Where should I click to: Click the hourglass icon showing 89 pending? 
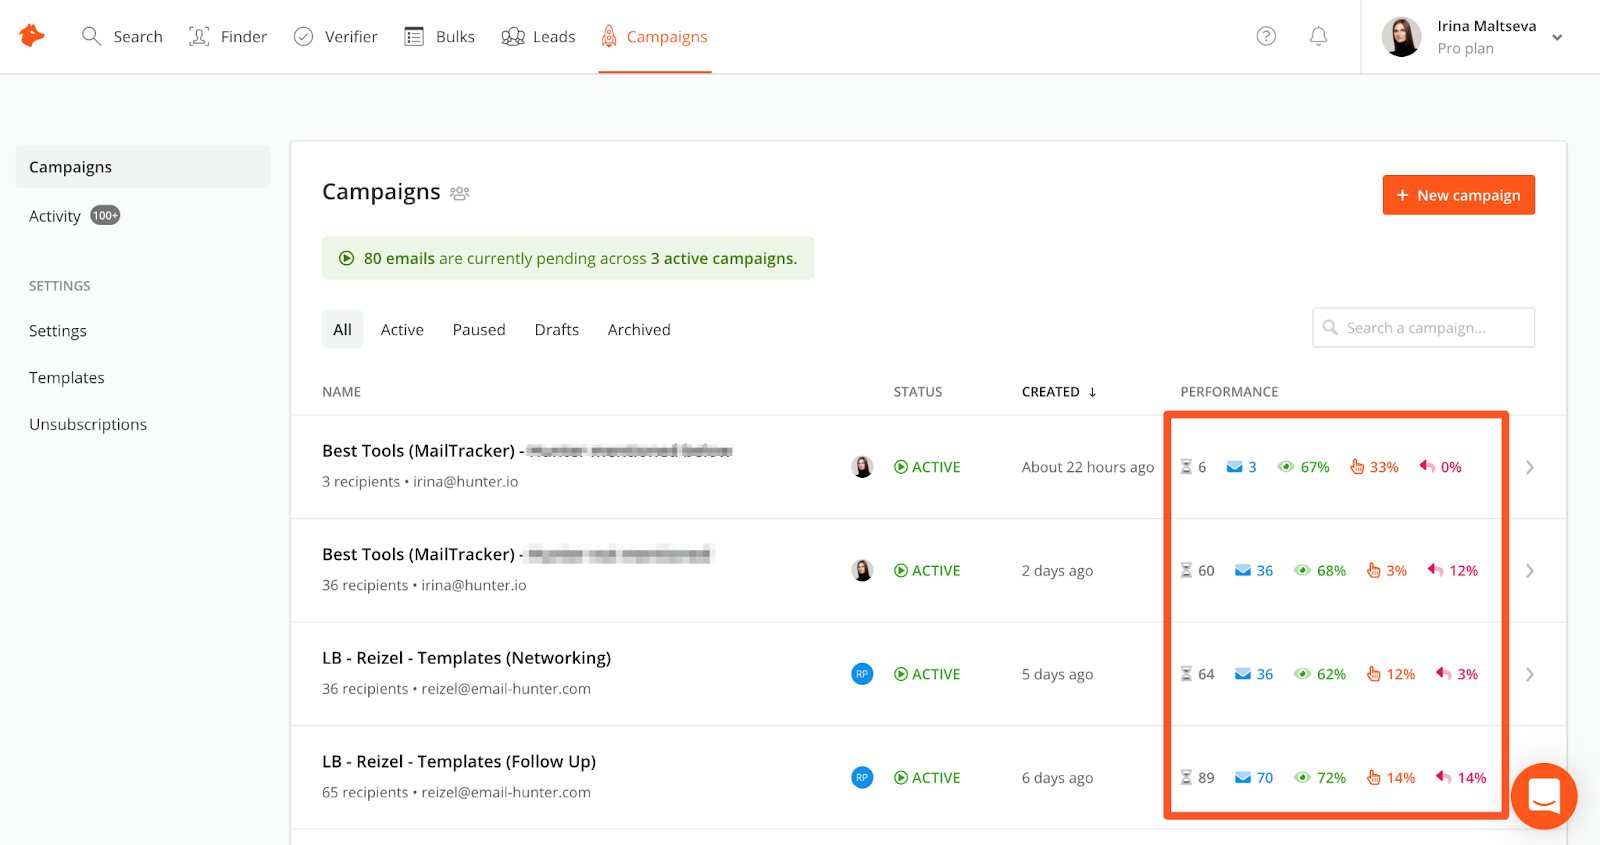click(x=1186, y=778)
